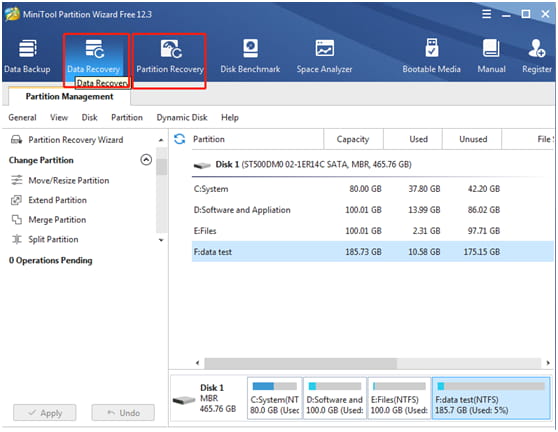Click the Extend Partition icon
This screenshot has height=432, width=558.
pos(16,200)
